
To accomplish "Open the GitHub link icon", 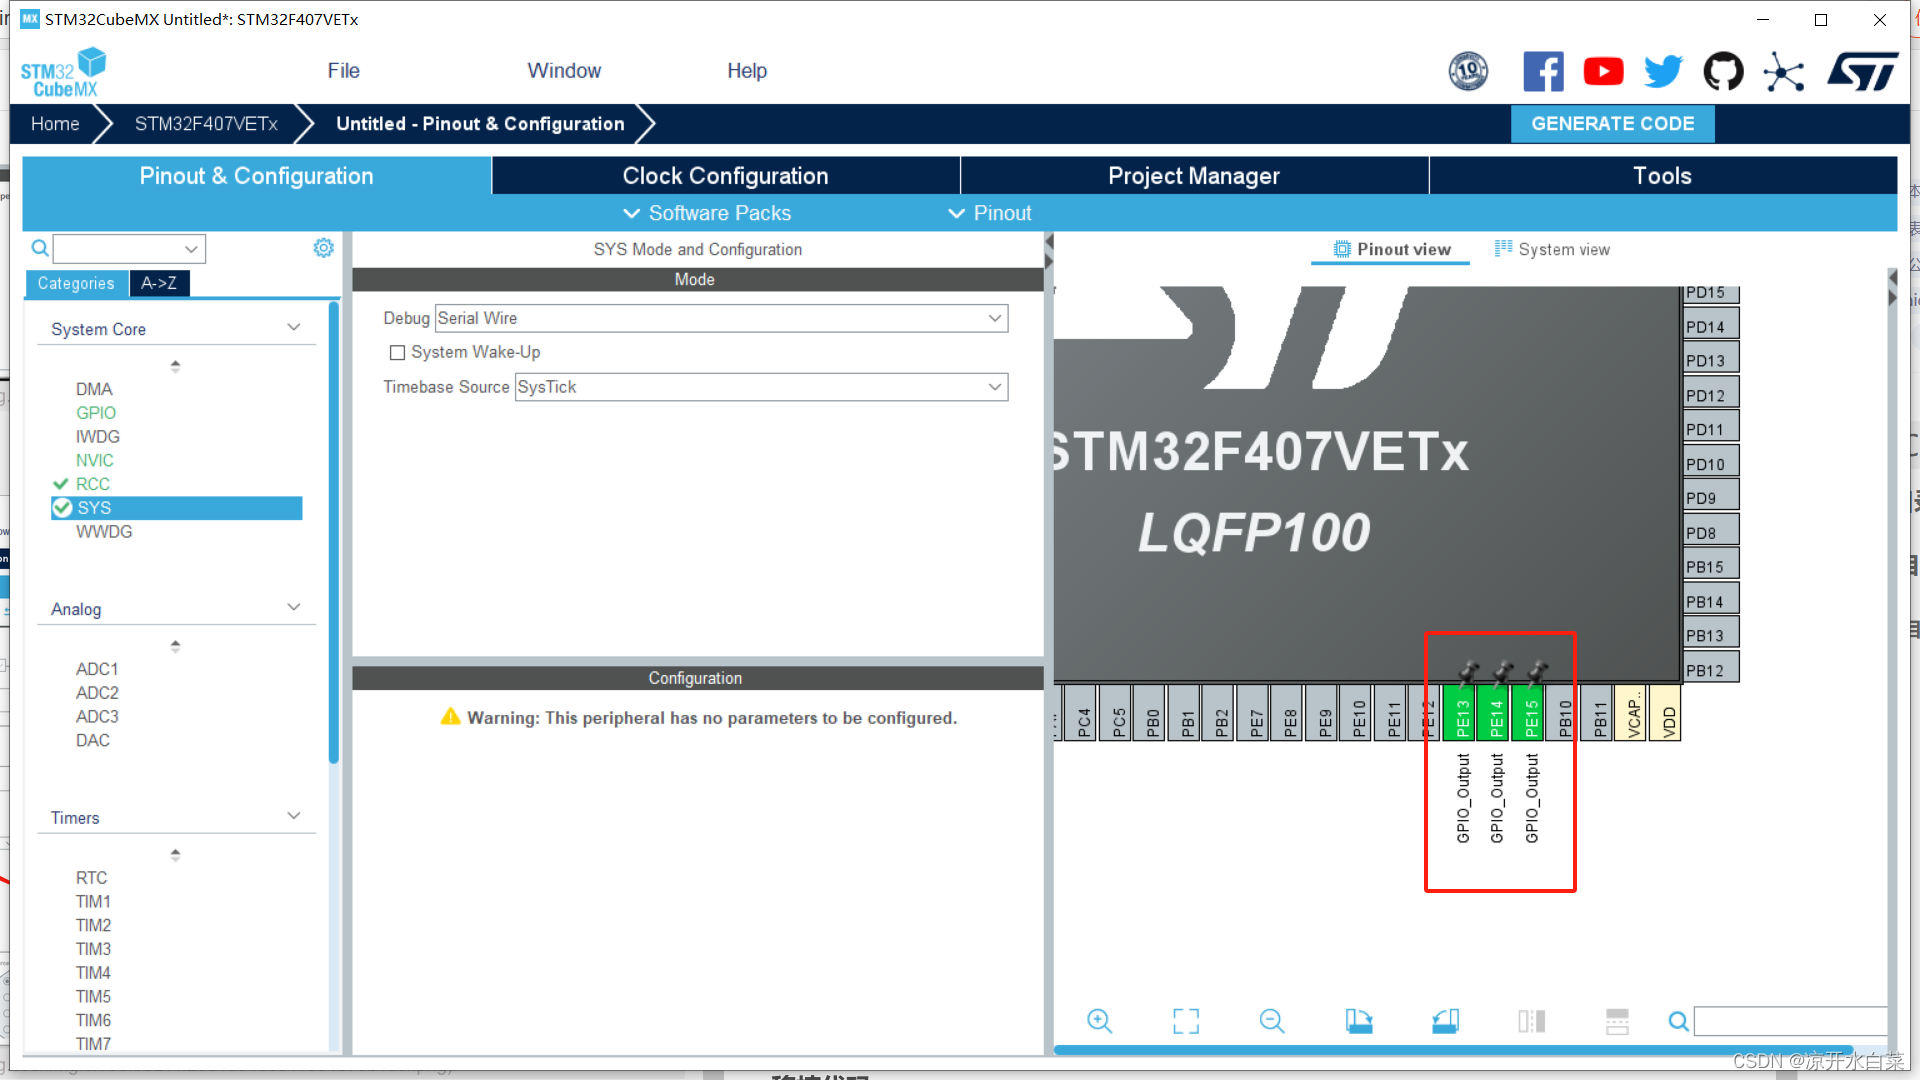I will click(1723, 71).
